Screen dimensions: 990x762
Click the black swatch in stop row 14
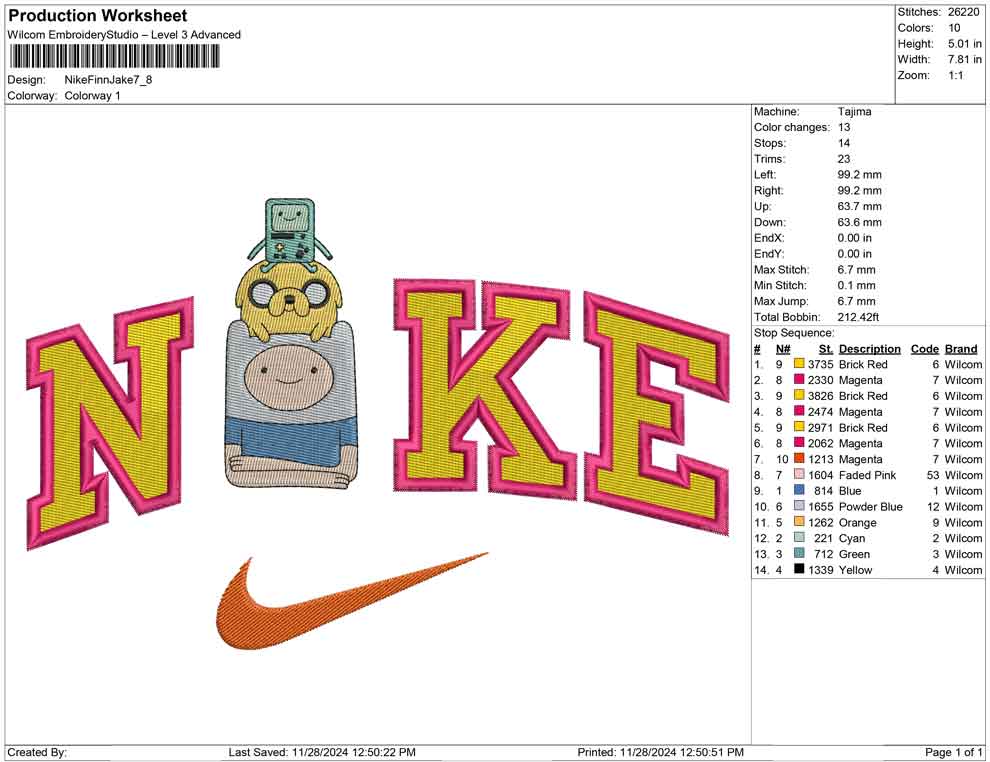(x=799, y=569)
